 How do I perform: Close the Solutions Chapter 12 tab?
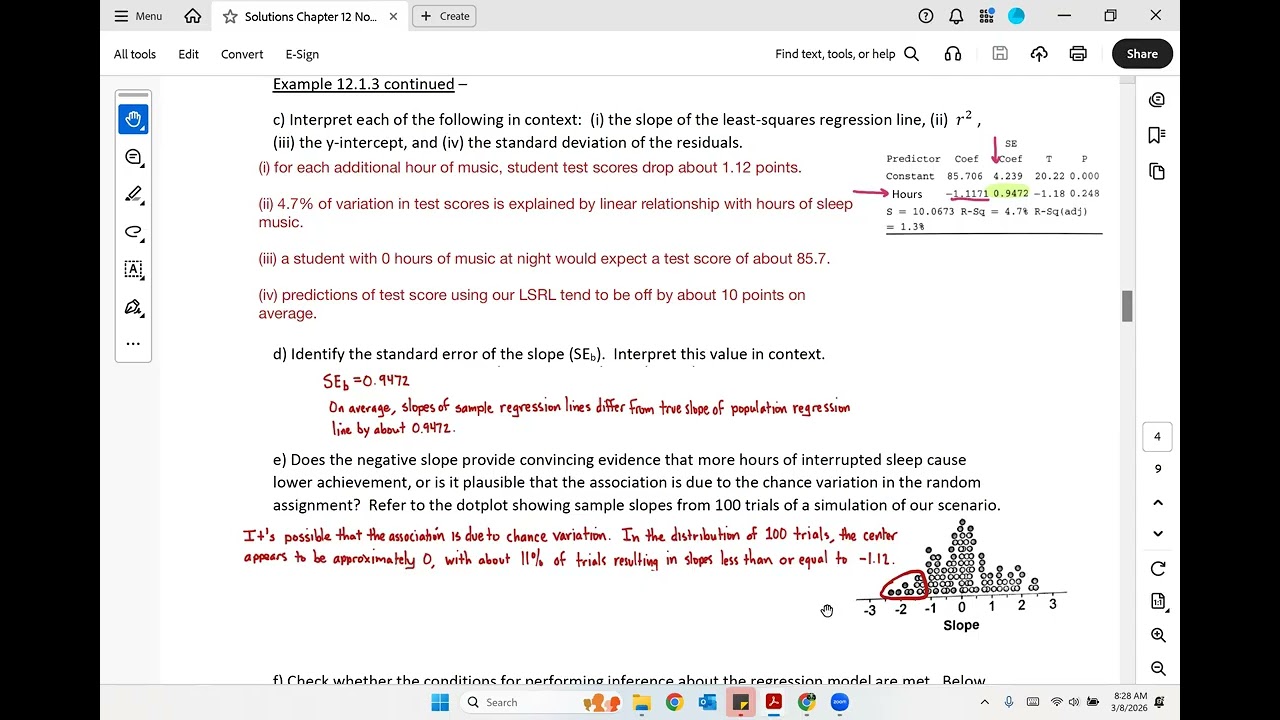coord(394,16)
